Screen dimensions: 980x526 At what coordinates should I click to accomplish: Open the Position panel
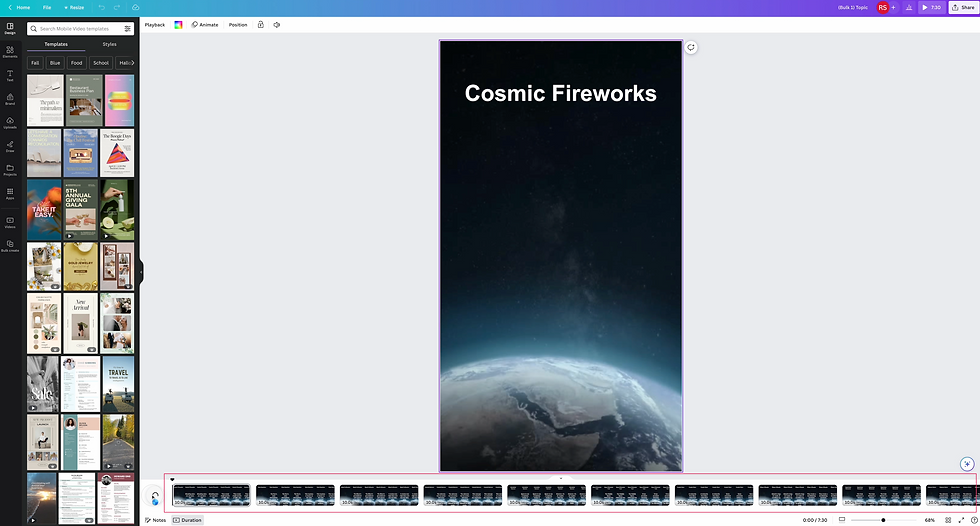pyautogui.click(x=238, y=25)
